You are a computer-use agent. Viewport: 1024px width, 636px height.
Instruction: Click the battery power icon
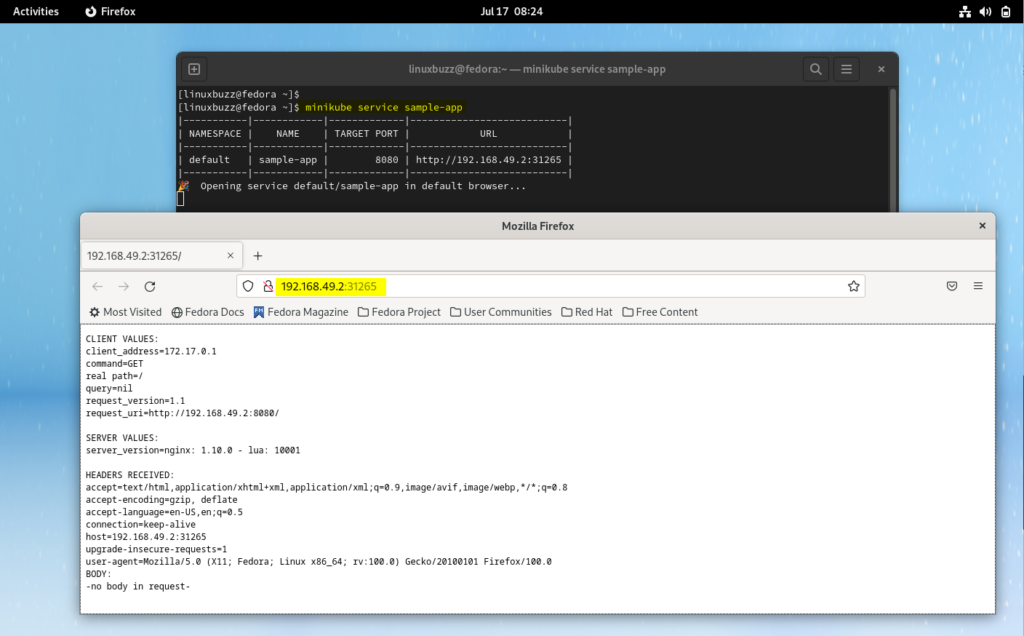click(x=1006, y=12)
